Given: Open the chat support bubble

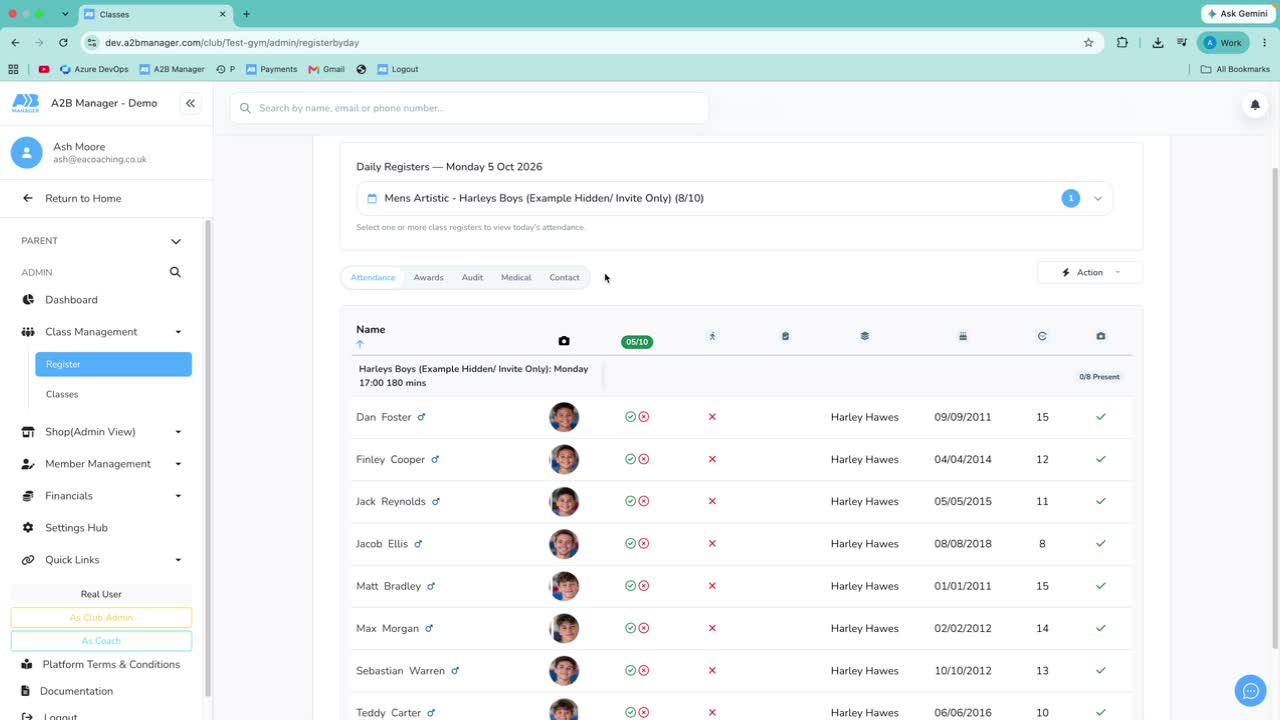Looking at the screenshot, I should pyautogui.click(x=1250, y=690).
